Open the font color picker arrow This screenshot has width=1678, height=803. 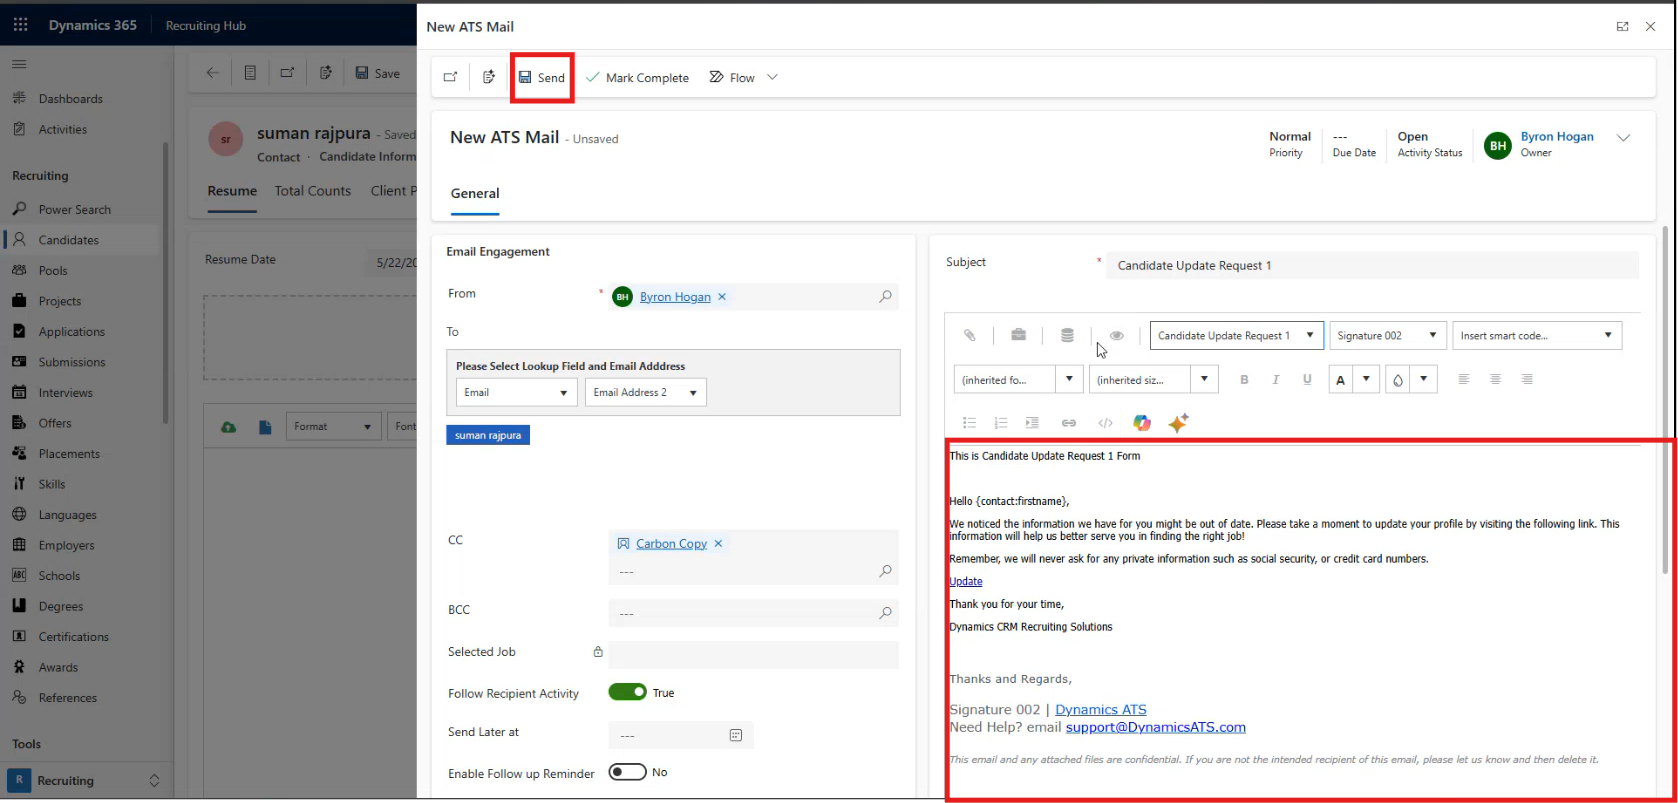point(1366,379)
